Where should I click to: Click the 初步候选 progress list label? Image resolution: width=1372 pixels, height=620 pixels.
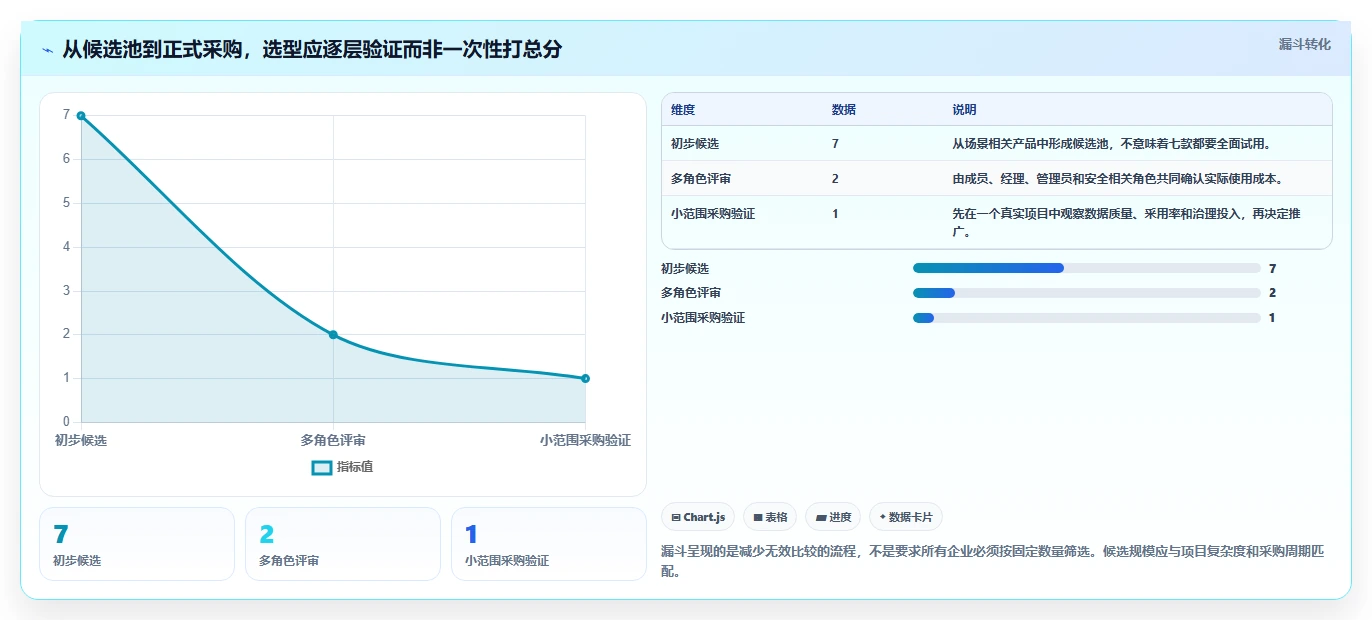[685, 269]
